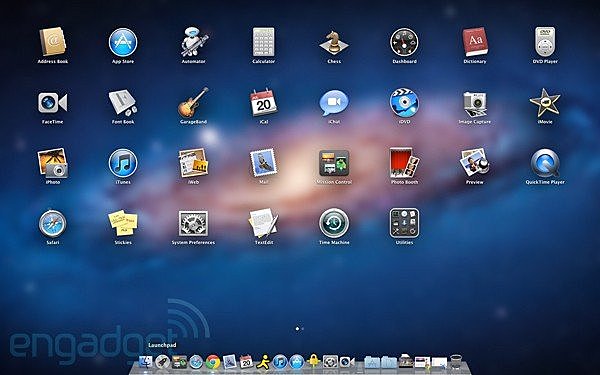Launch Google Chrome from the Dock
The image size is (600, 375).
(x=213, y=362)
